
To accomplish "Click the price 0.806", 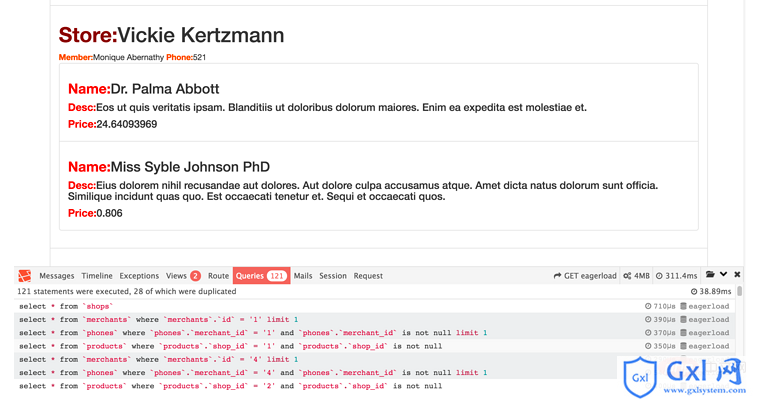I will (109, 213).
